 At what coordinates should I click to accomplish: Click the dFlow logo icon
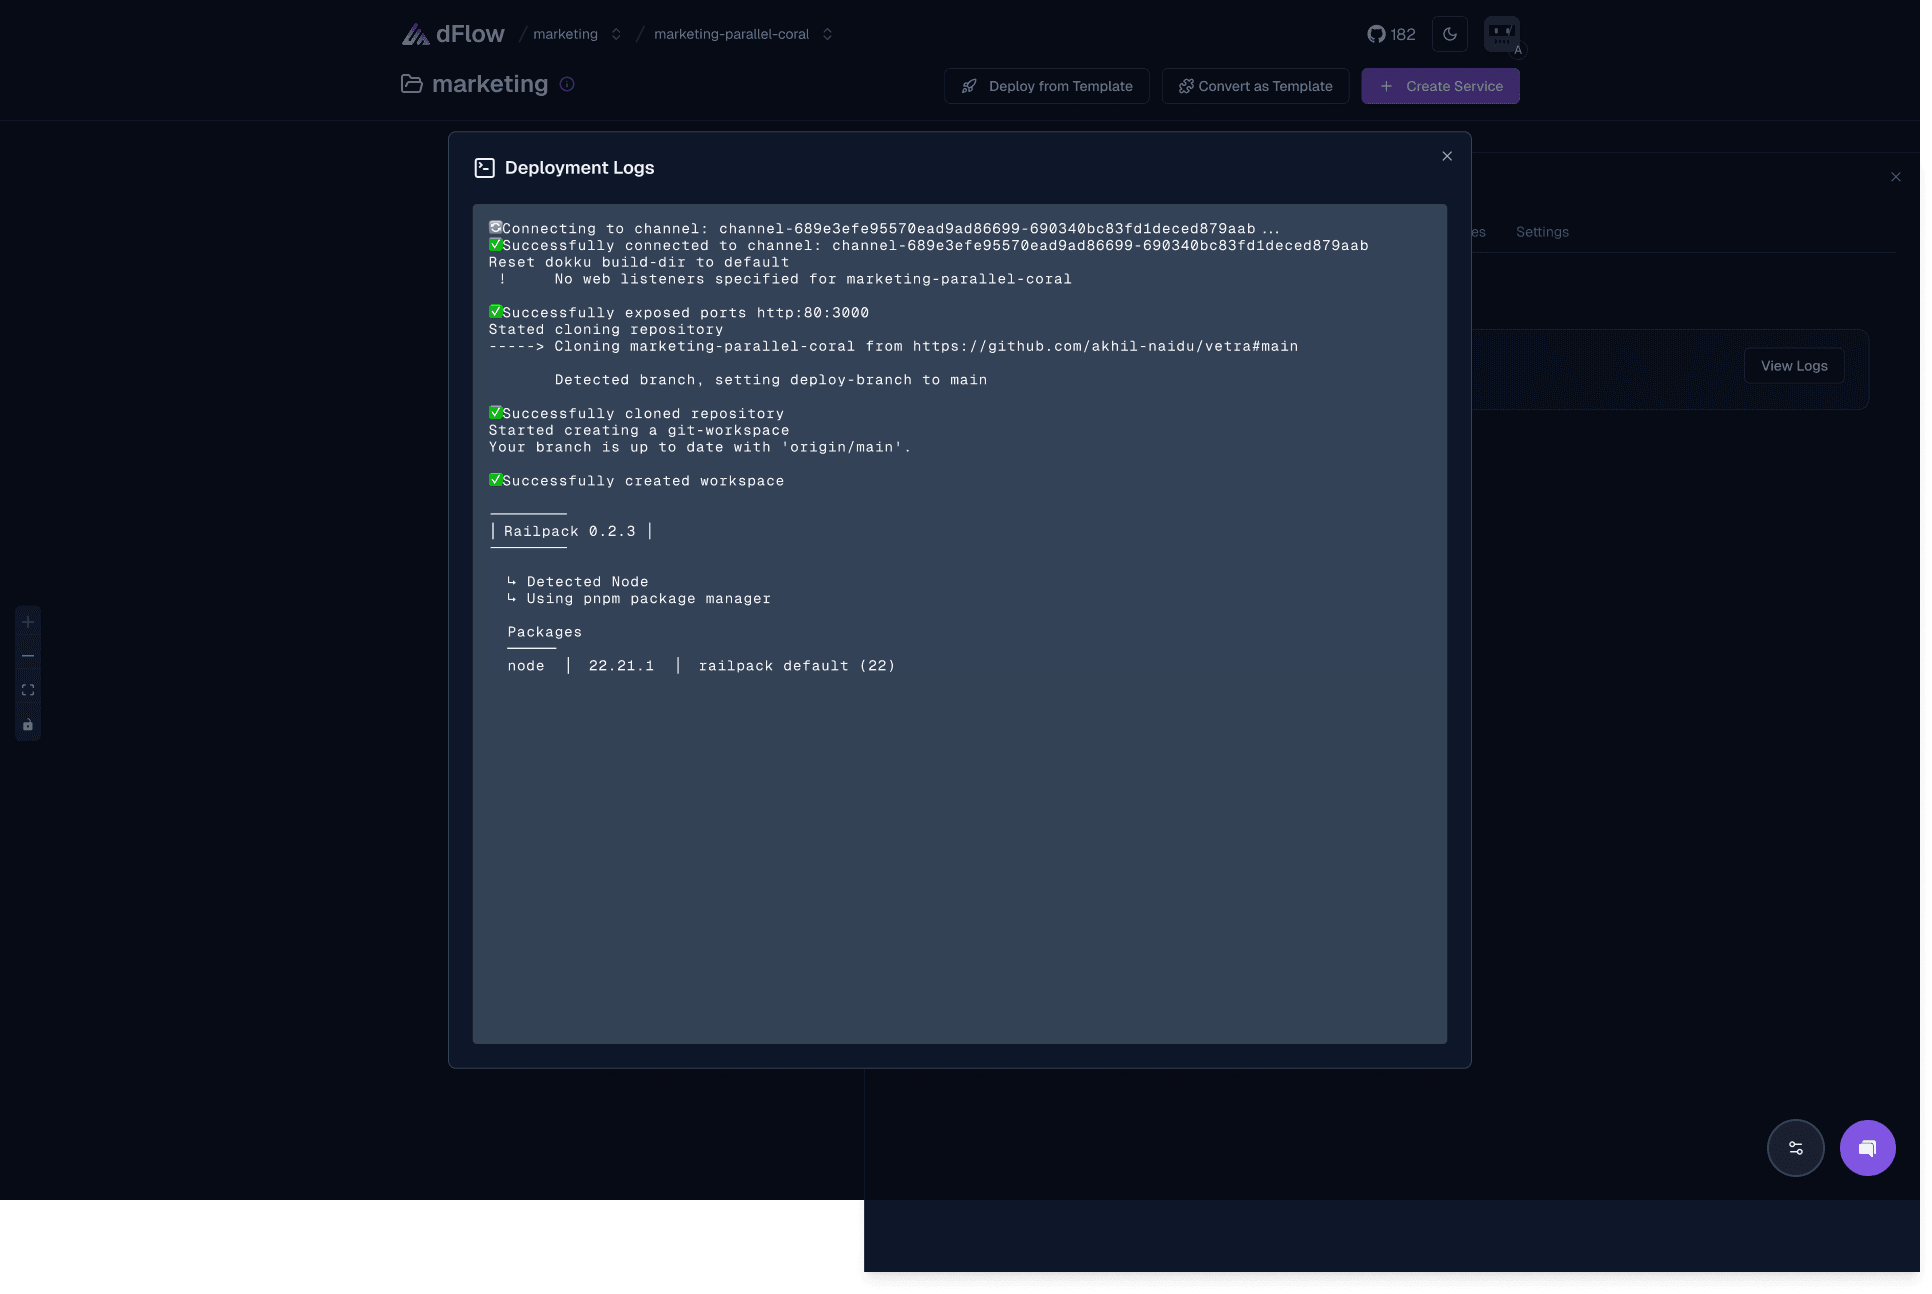pos(414,33)
